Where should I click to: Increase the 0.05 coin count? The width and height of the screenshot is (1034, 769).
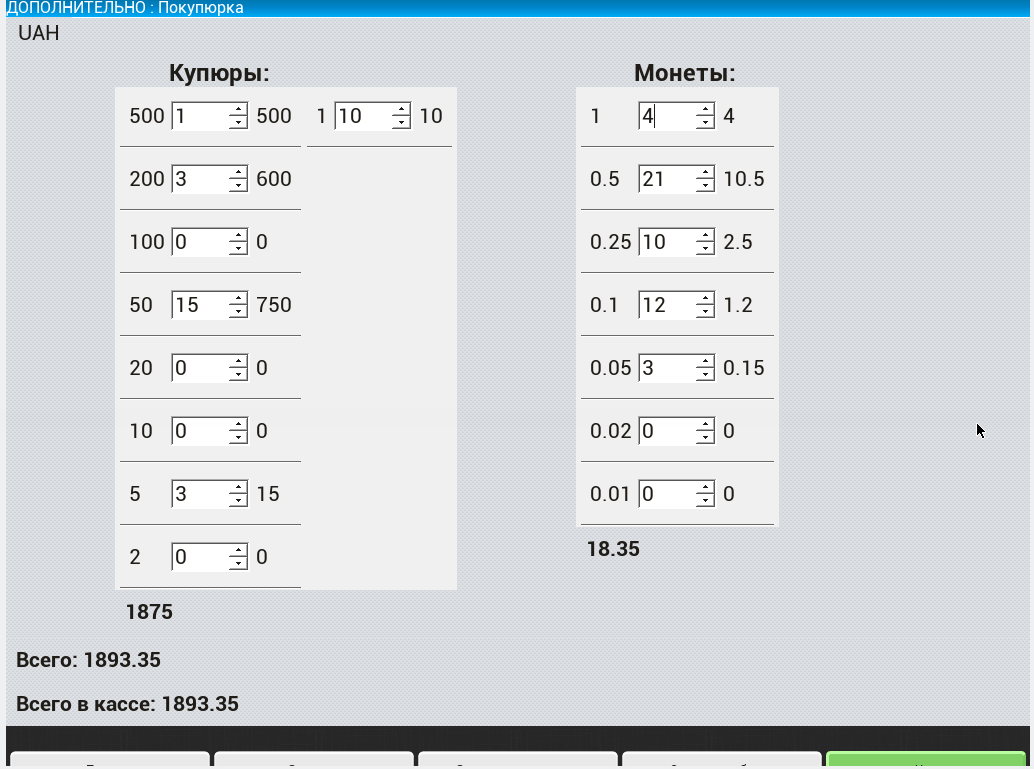click(705, 361)
